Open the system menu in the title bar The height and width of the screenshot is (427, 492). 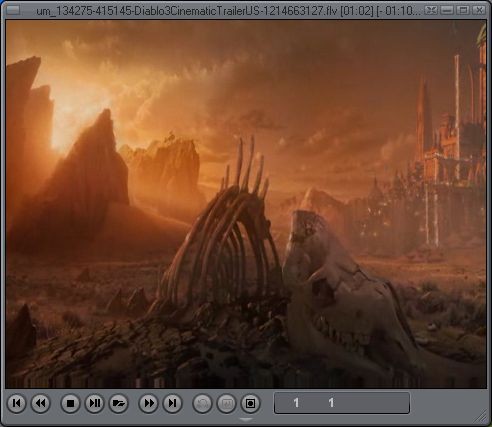coord(13,10)
